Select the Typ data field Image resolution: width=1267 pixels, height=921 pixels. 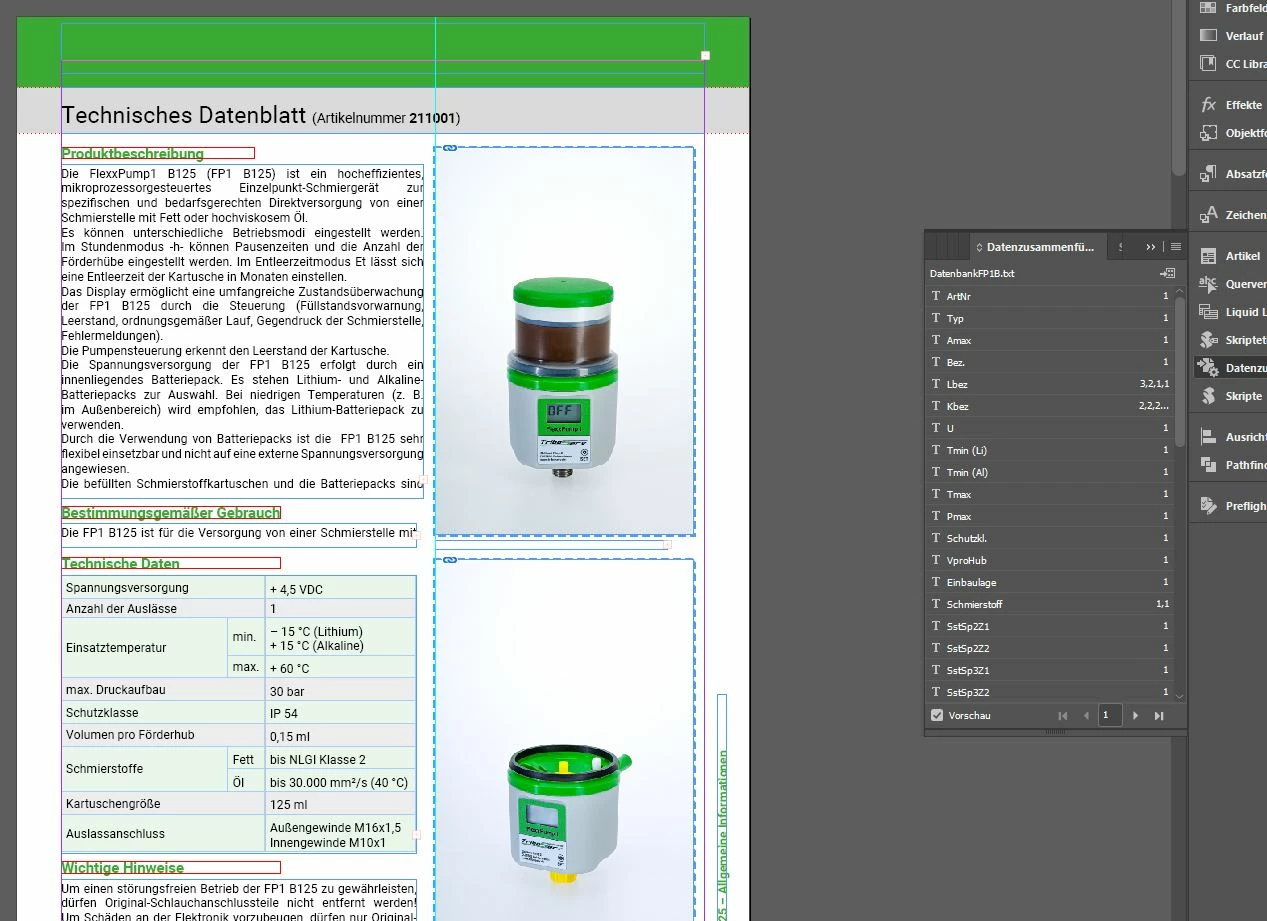click(x=1050, y=318)
